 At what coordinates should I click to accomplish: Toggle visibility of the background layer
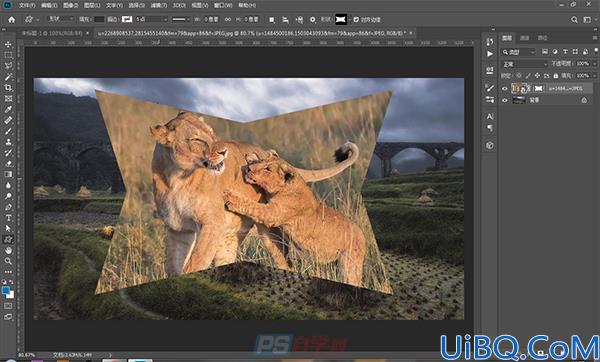point(505,100)
